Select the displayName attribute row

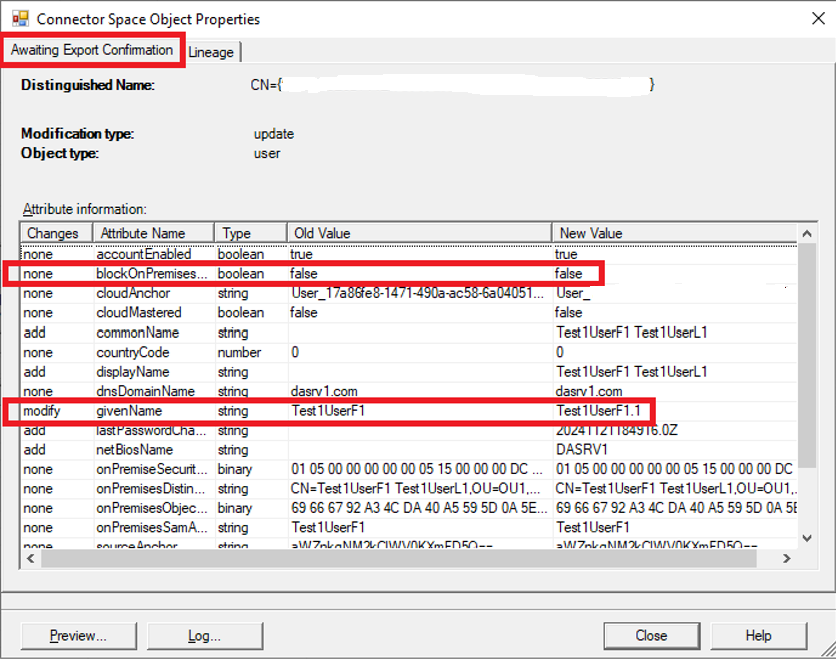409,372
